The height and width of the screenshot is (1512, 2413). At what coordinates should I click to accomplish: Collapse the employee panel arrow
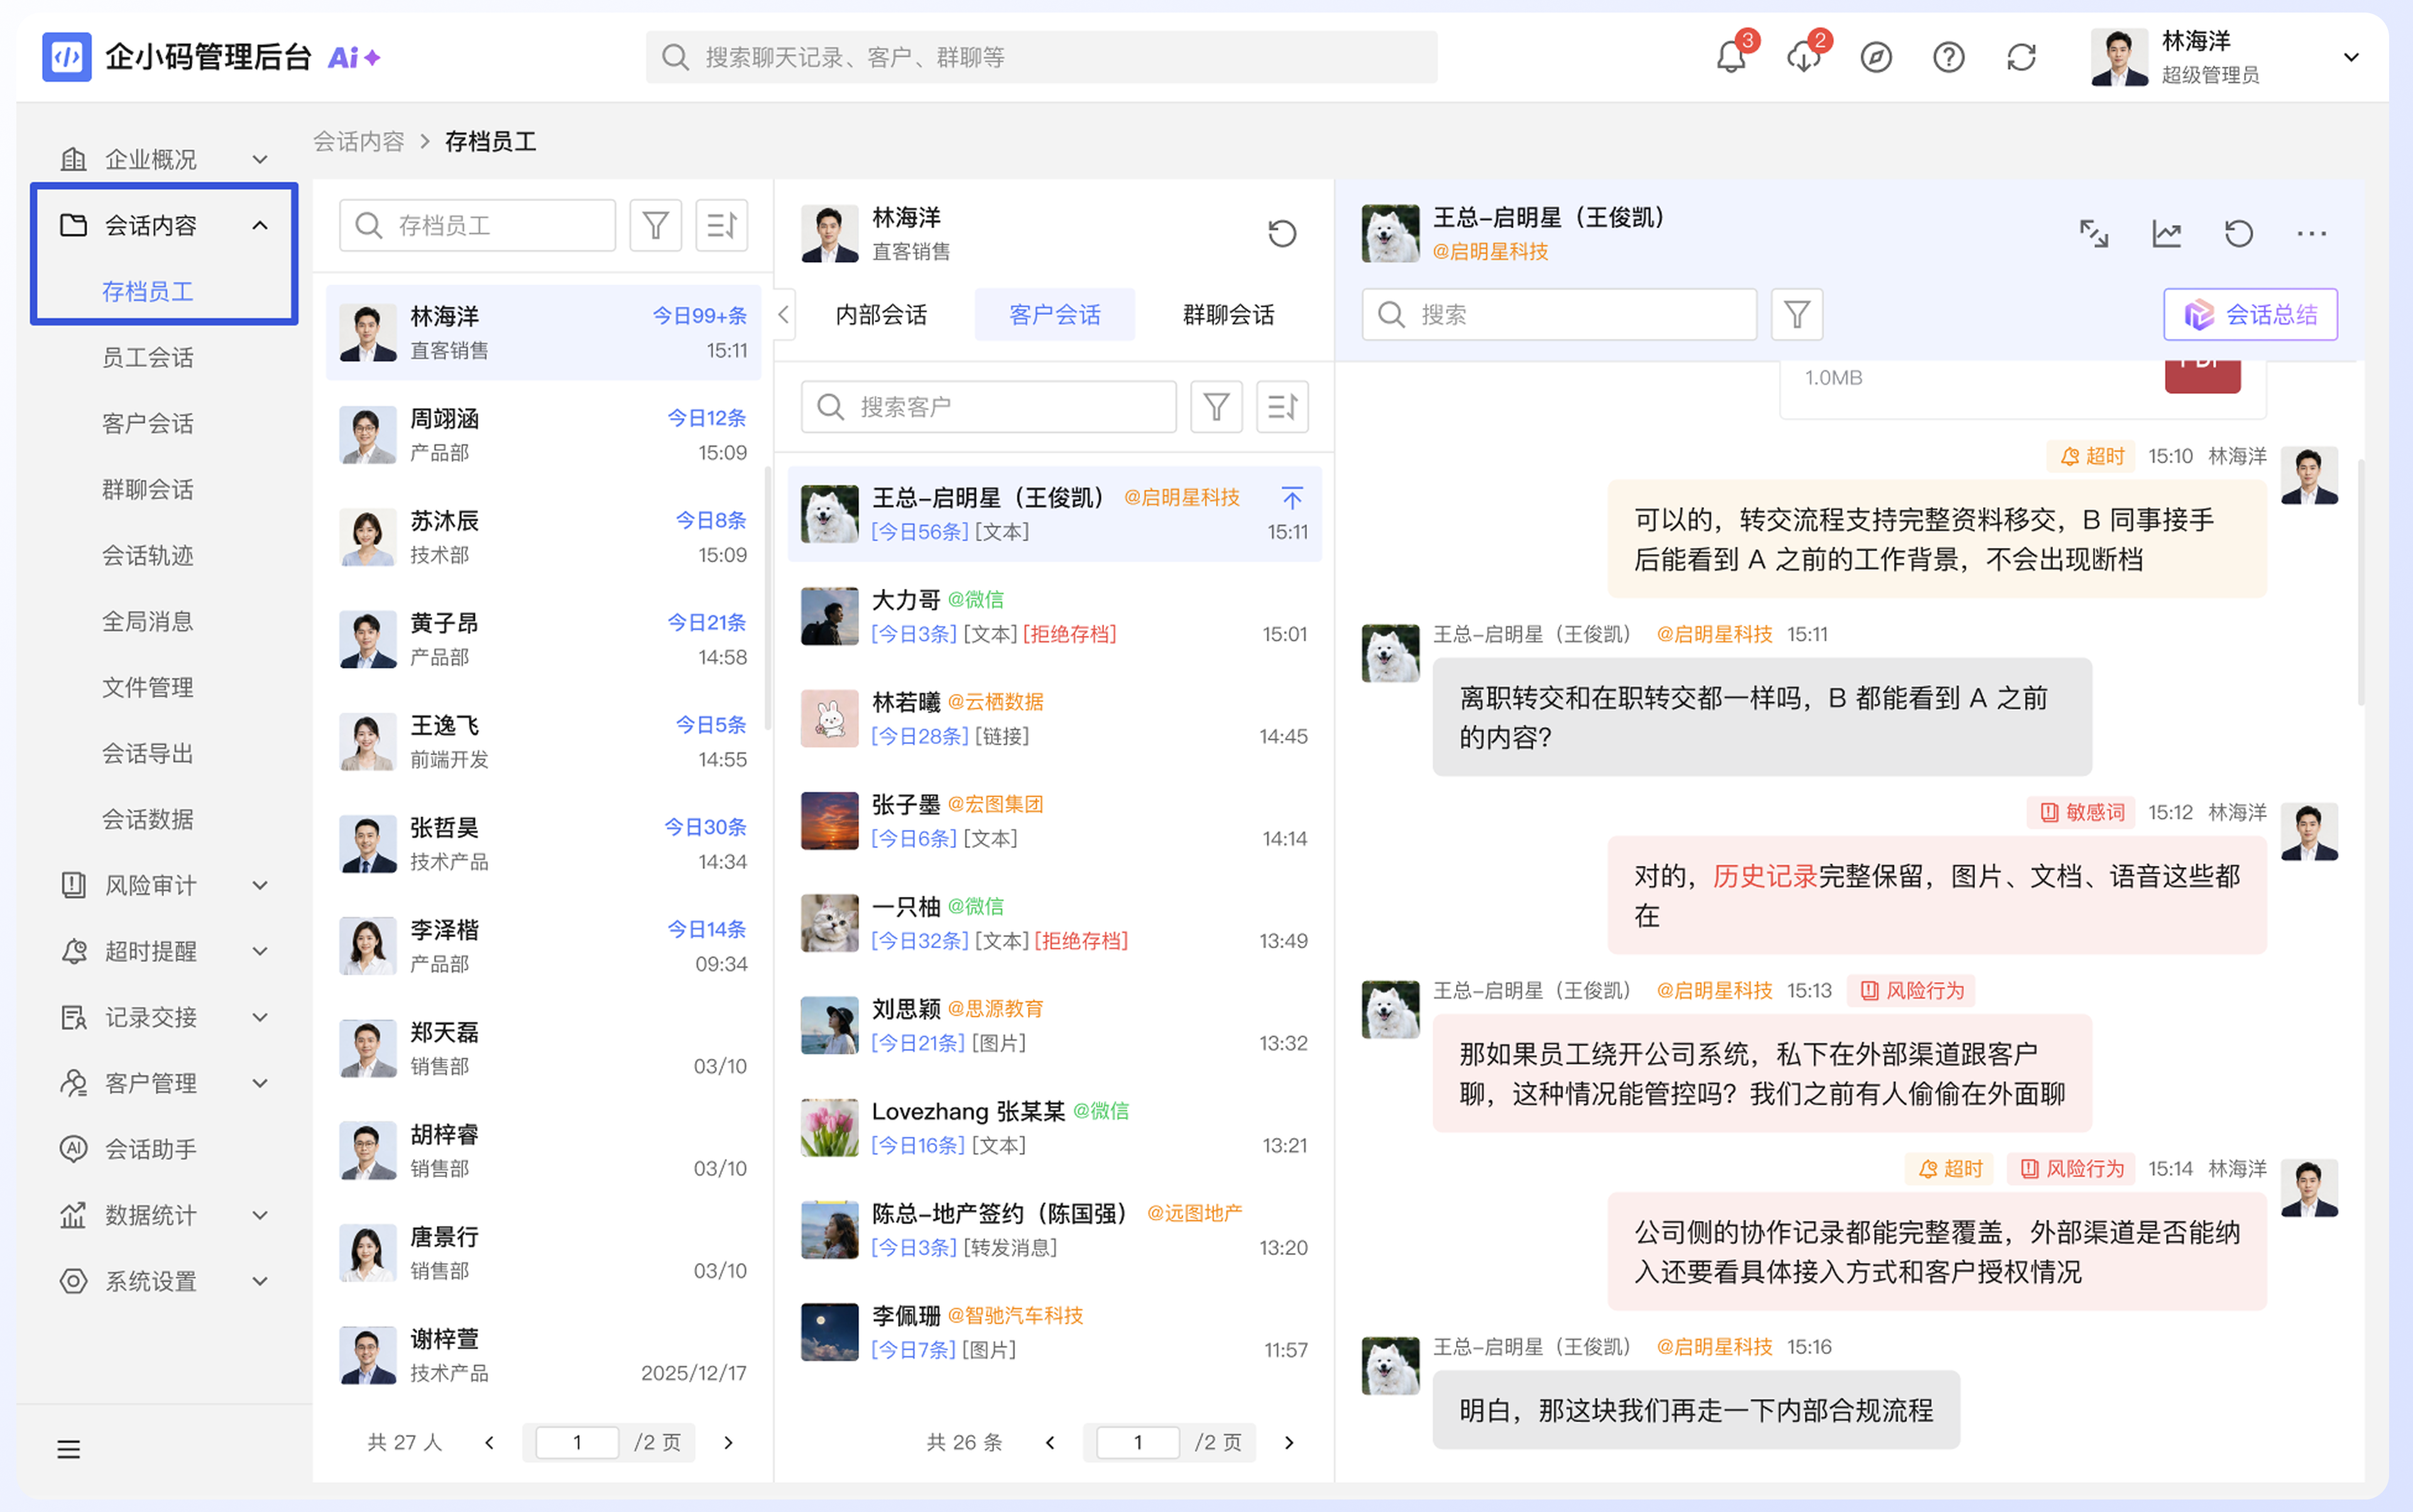coord(783,315)
